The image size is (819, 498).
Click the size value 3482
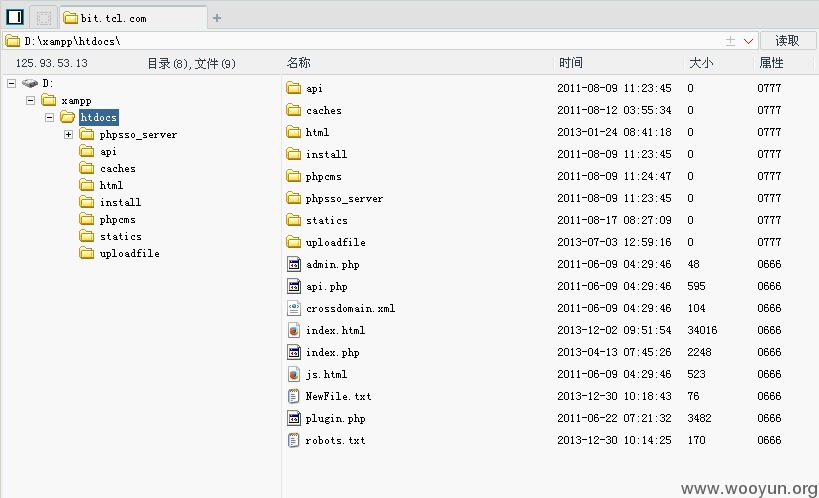tap(699, 418)
